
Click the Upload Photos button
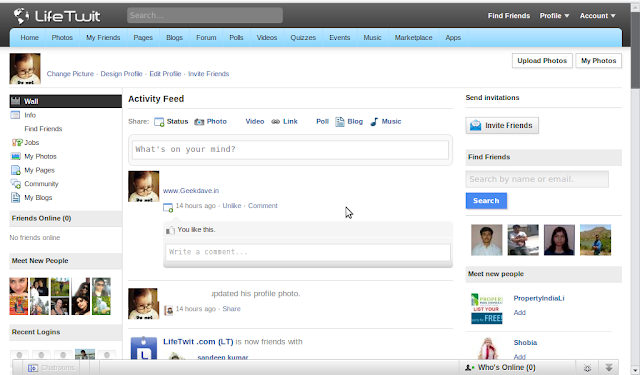(x=542, y=60)
